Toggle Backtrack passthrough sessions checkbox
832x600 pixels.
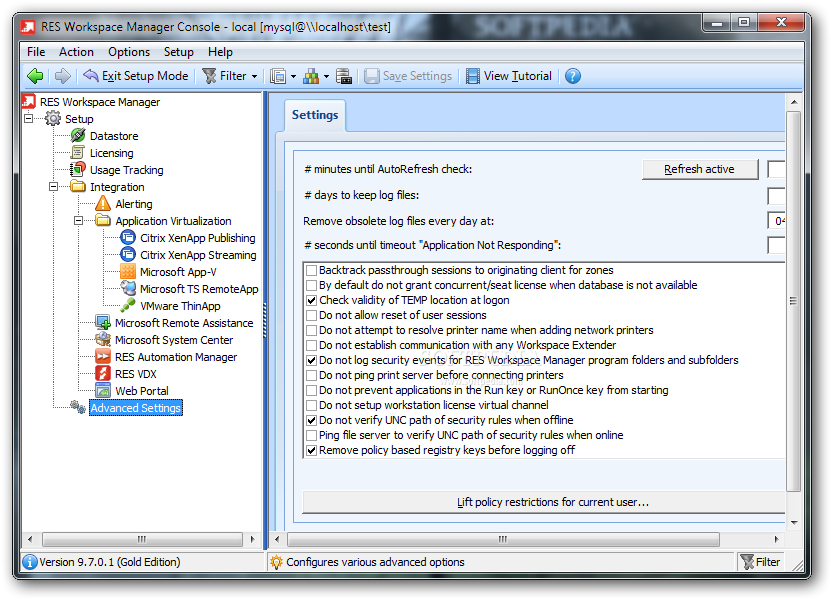(x=311, y=270)
